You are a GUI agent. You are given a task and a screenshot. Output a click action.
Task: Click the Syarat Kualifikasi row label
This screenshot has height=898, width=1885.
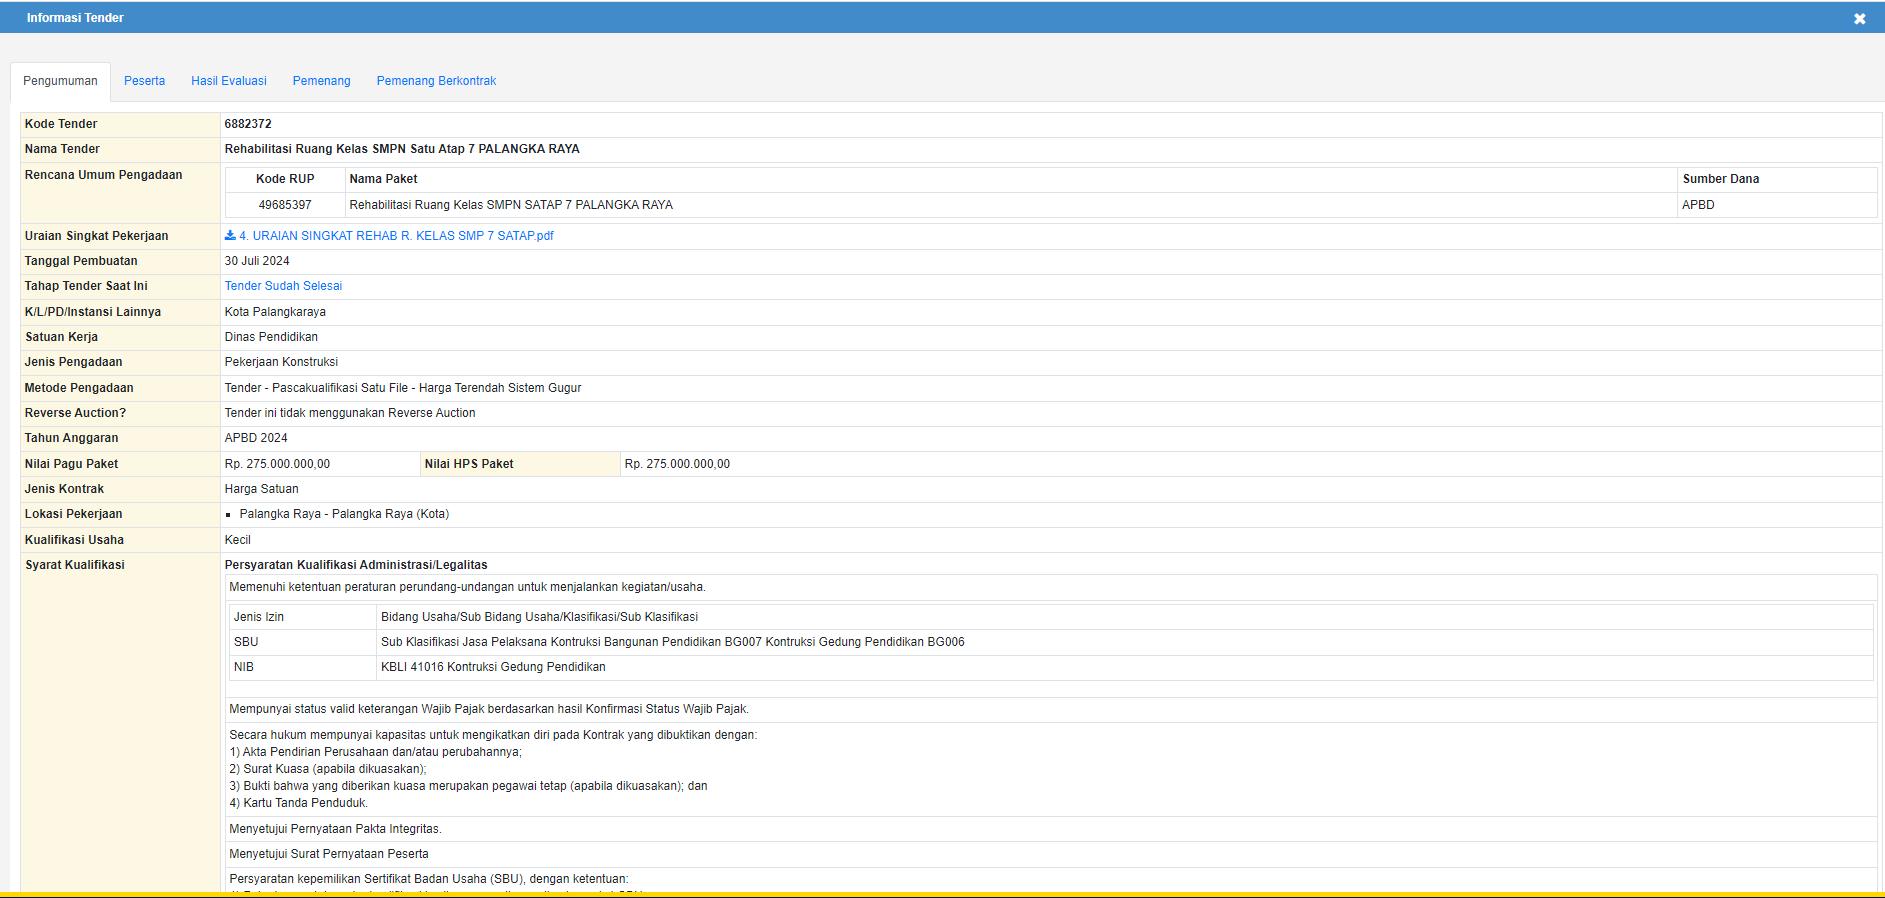tap(75, 565)
